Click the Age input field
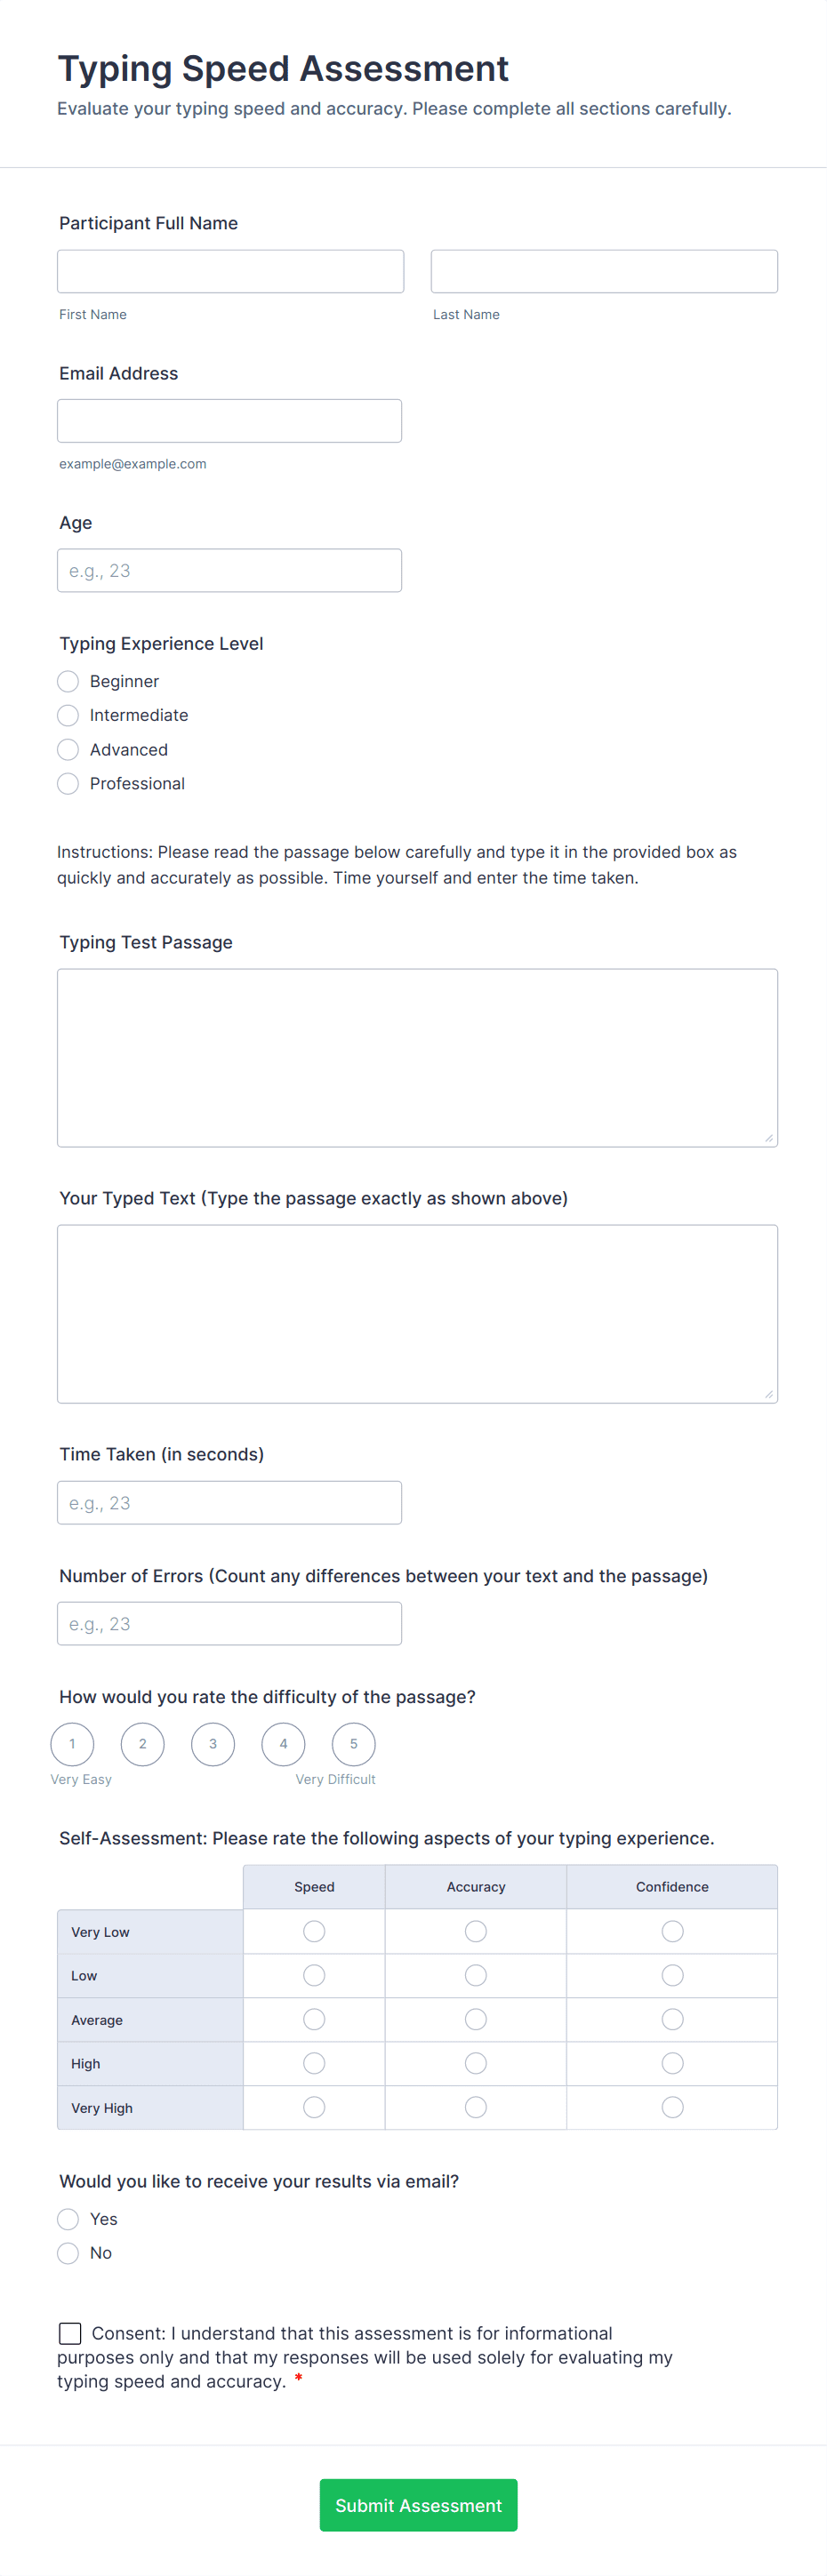The image size is (827, 2576). point(229,569)
